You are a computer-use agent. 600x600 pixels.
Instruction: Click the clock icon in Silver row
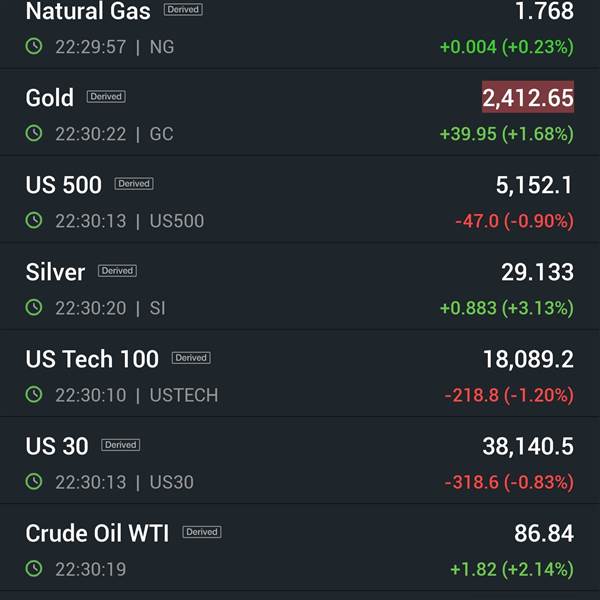click(x=34, y=307)
